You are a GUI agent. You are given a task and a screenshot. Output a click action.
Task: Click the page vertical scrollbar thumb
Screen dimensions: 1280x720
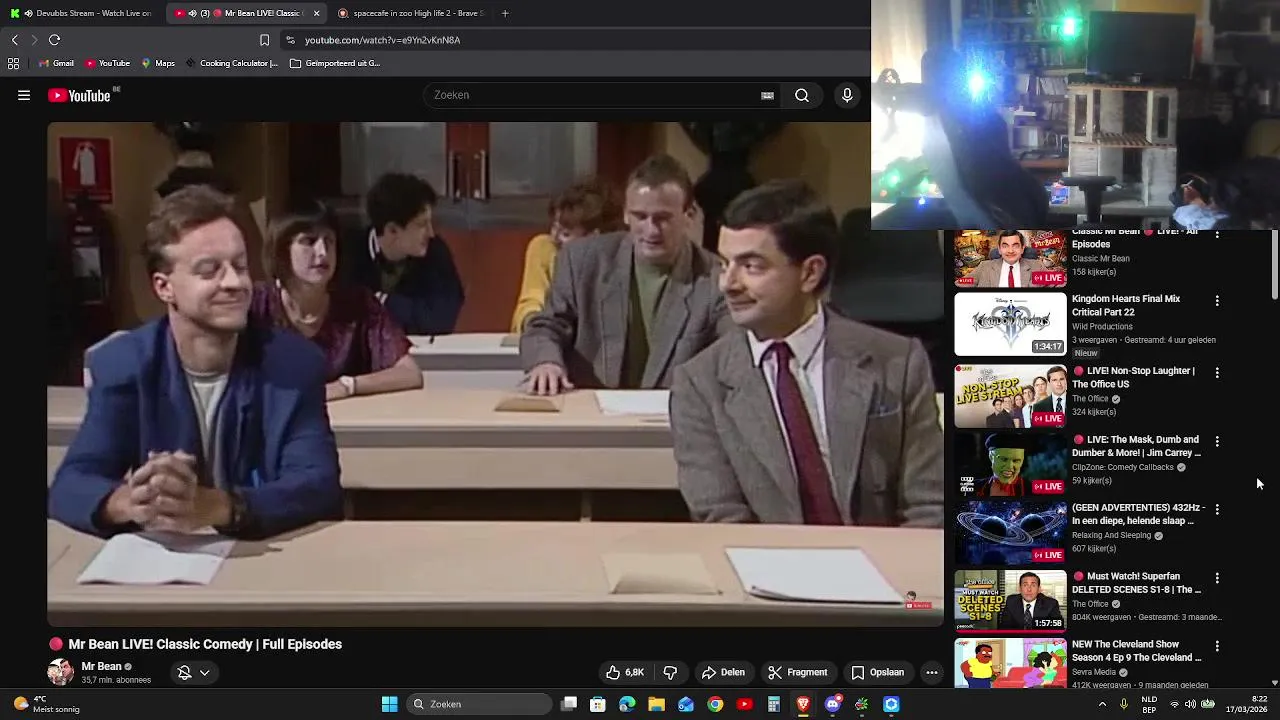[1274, 266]
